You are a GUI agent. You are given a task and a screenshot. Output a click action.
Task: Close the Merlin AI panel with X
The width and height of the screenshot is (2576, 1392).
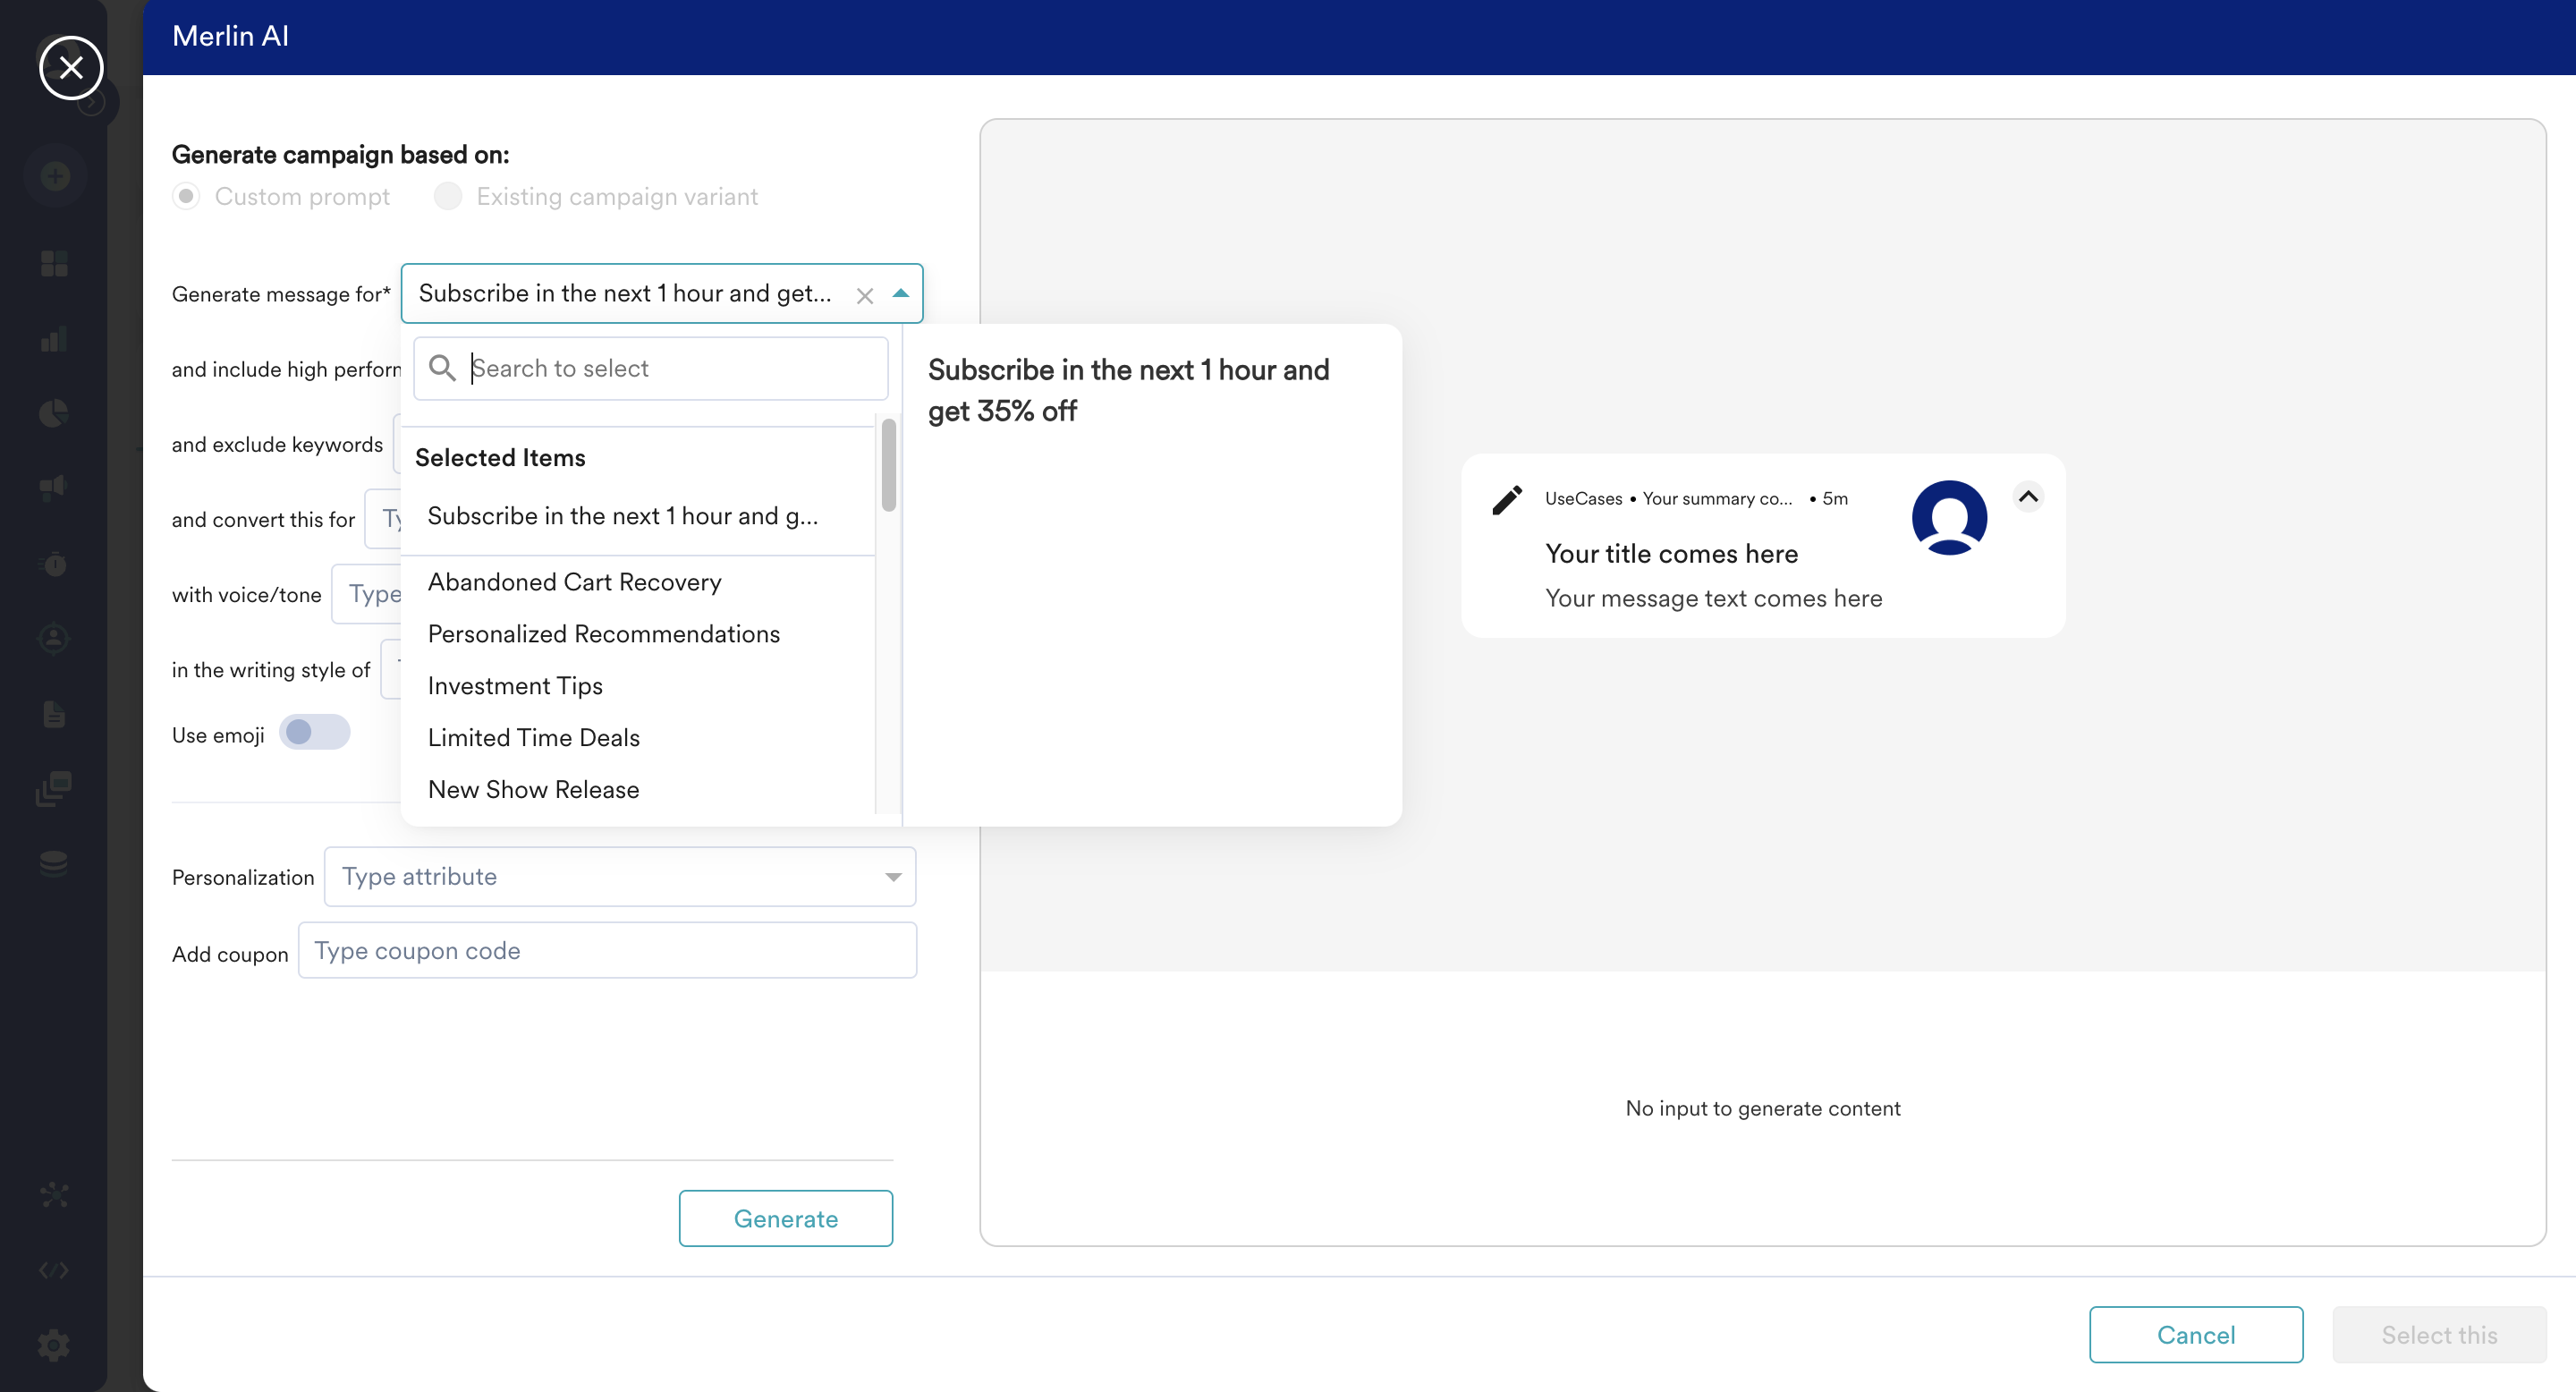(71, 68)
